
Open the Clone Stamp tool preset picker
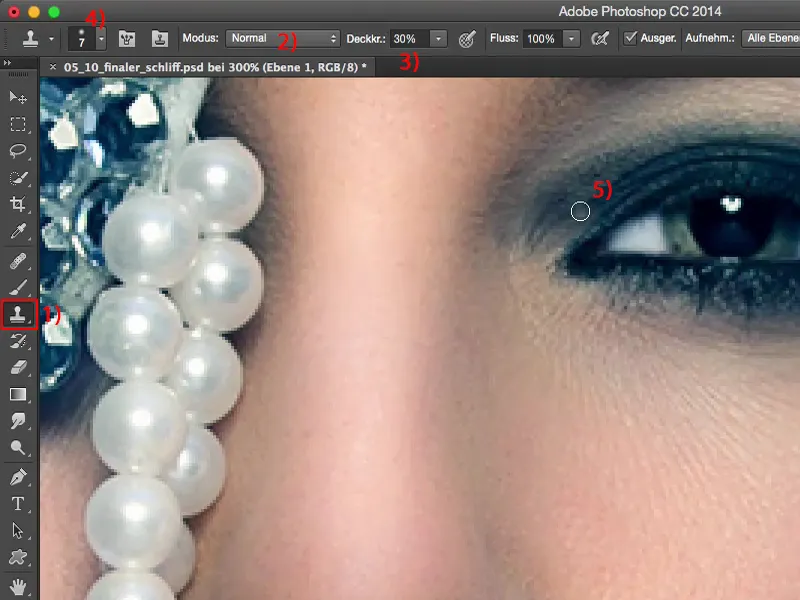click(x=38, y=39)
